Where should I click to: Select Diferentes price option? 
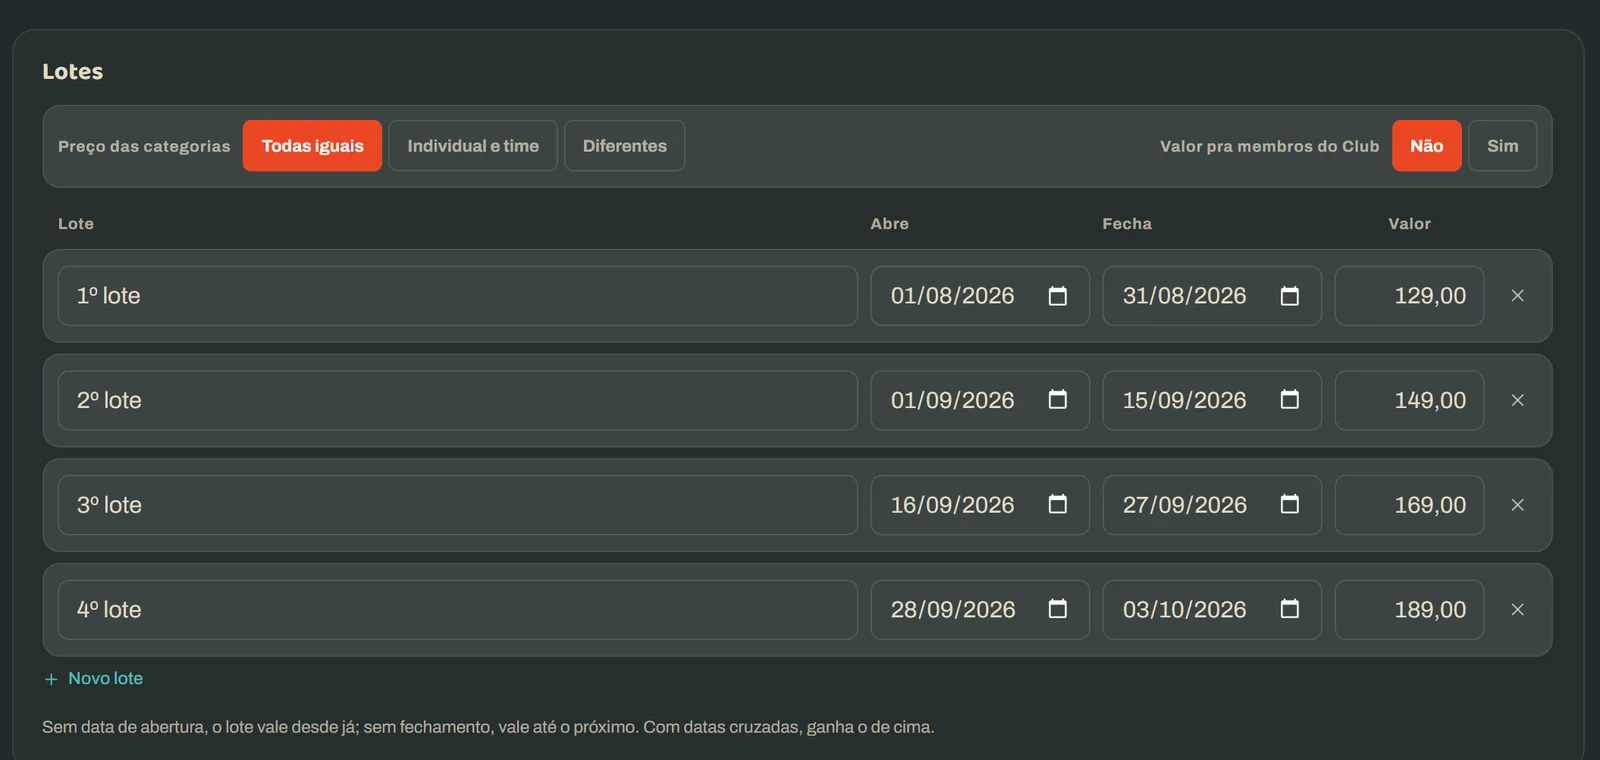625,146
